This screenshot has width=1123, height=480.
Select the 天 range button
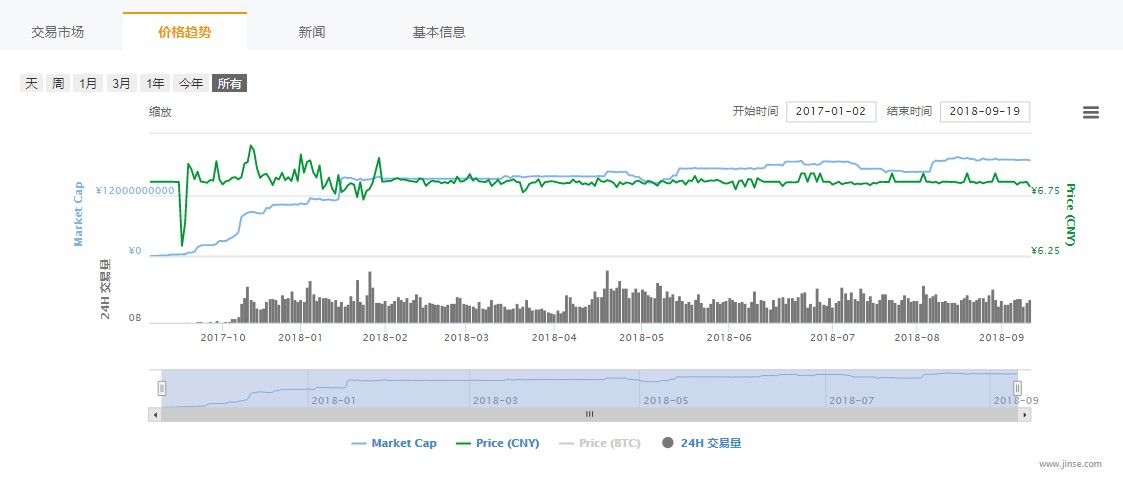tap(31, 84)
